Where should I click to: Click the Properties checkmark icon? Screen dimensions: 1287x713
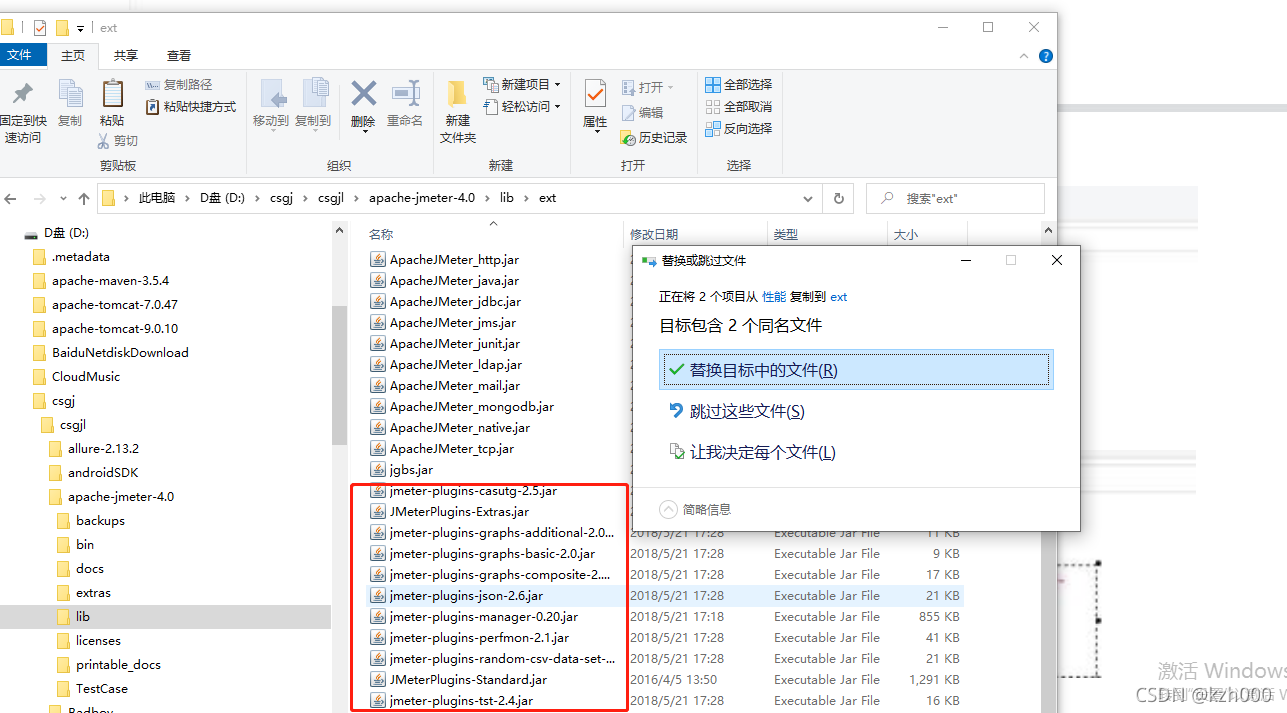pos(595,93)
